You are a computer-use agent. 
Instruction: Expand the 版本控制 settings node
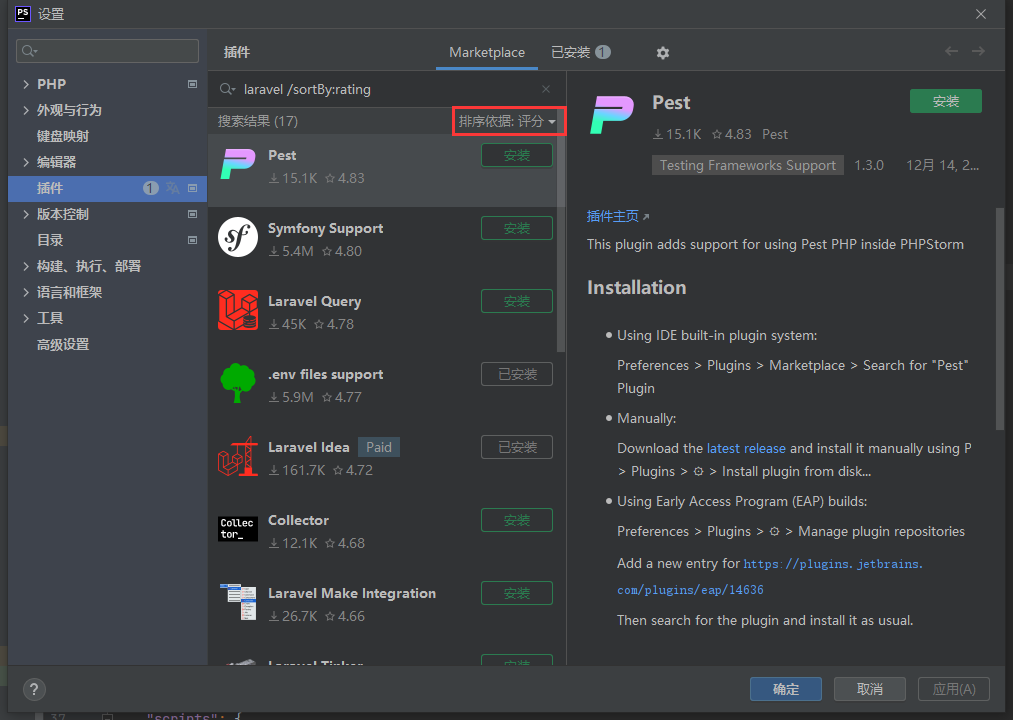pos(26,214)
